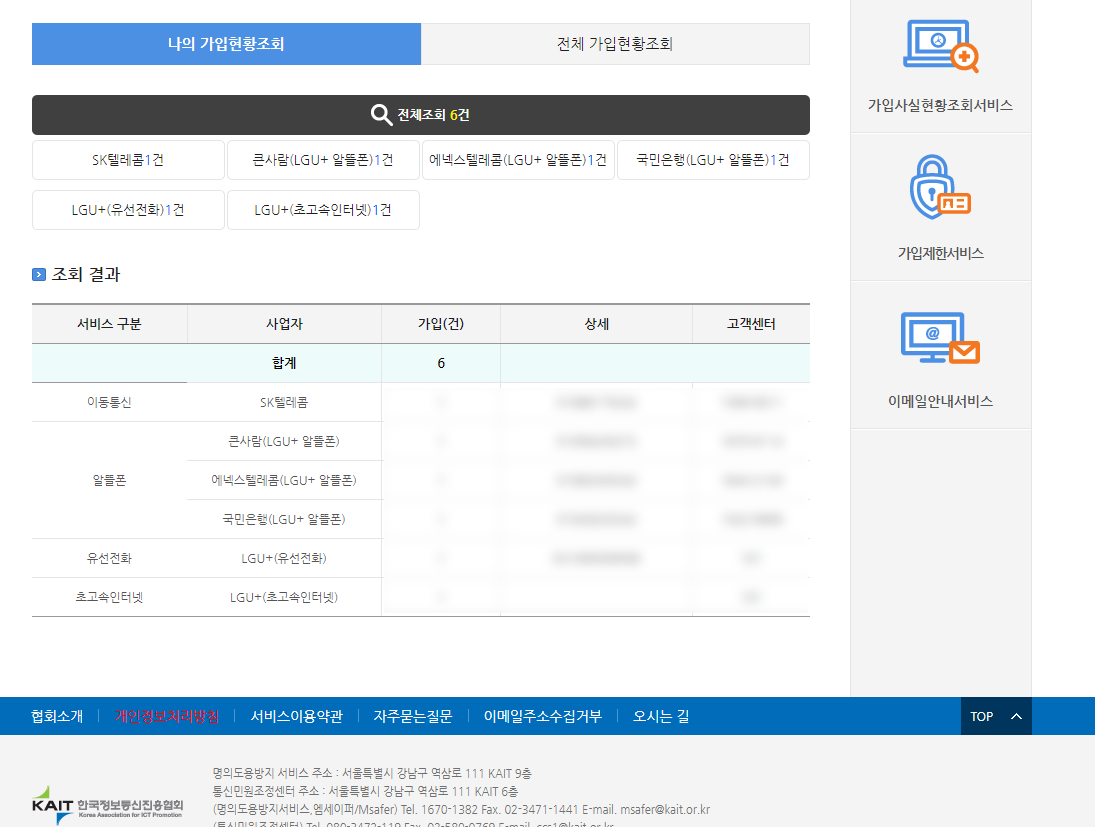This screenshot has height=827, width=1095.
Task: Switch to 전체 가입현황조회 tab
Action: click(615, 44)
